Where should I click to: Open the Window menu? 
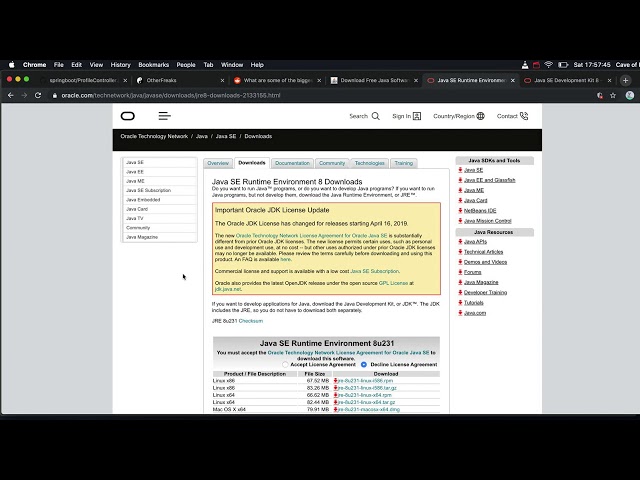232,65
